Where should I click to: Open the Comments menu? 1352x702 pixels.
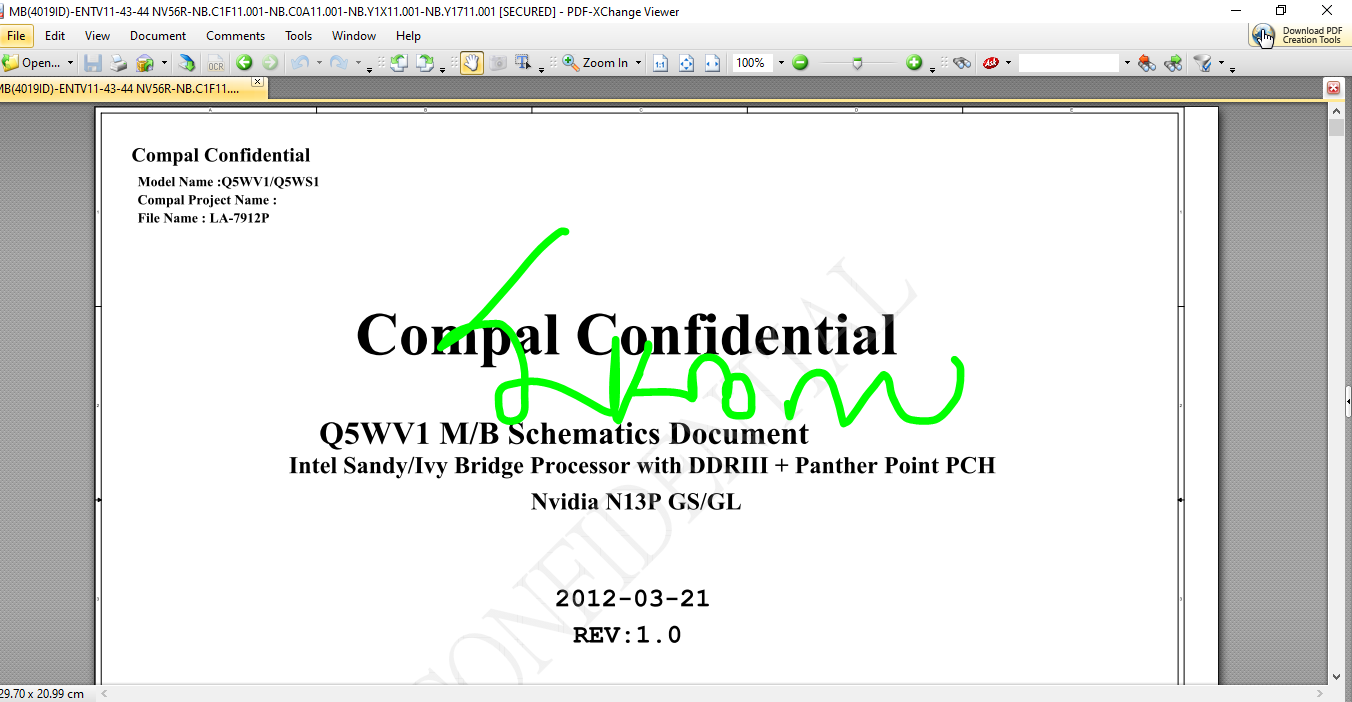point(236,36)
